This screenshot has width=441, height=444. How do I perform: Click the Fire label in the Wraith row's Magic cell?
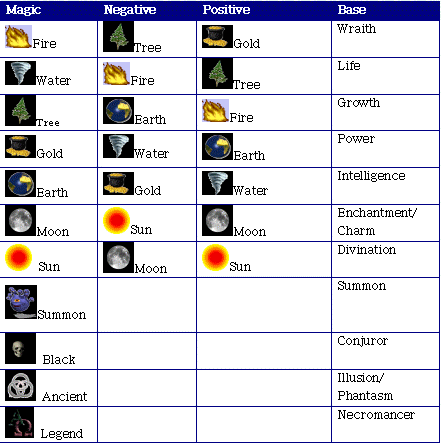coord(45,44)
